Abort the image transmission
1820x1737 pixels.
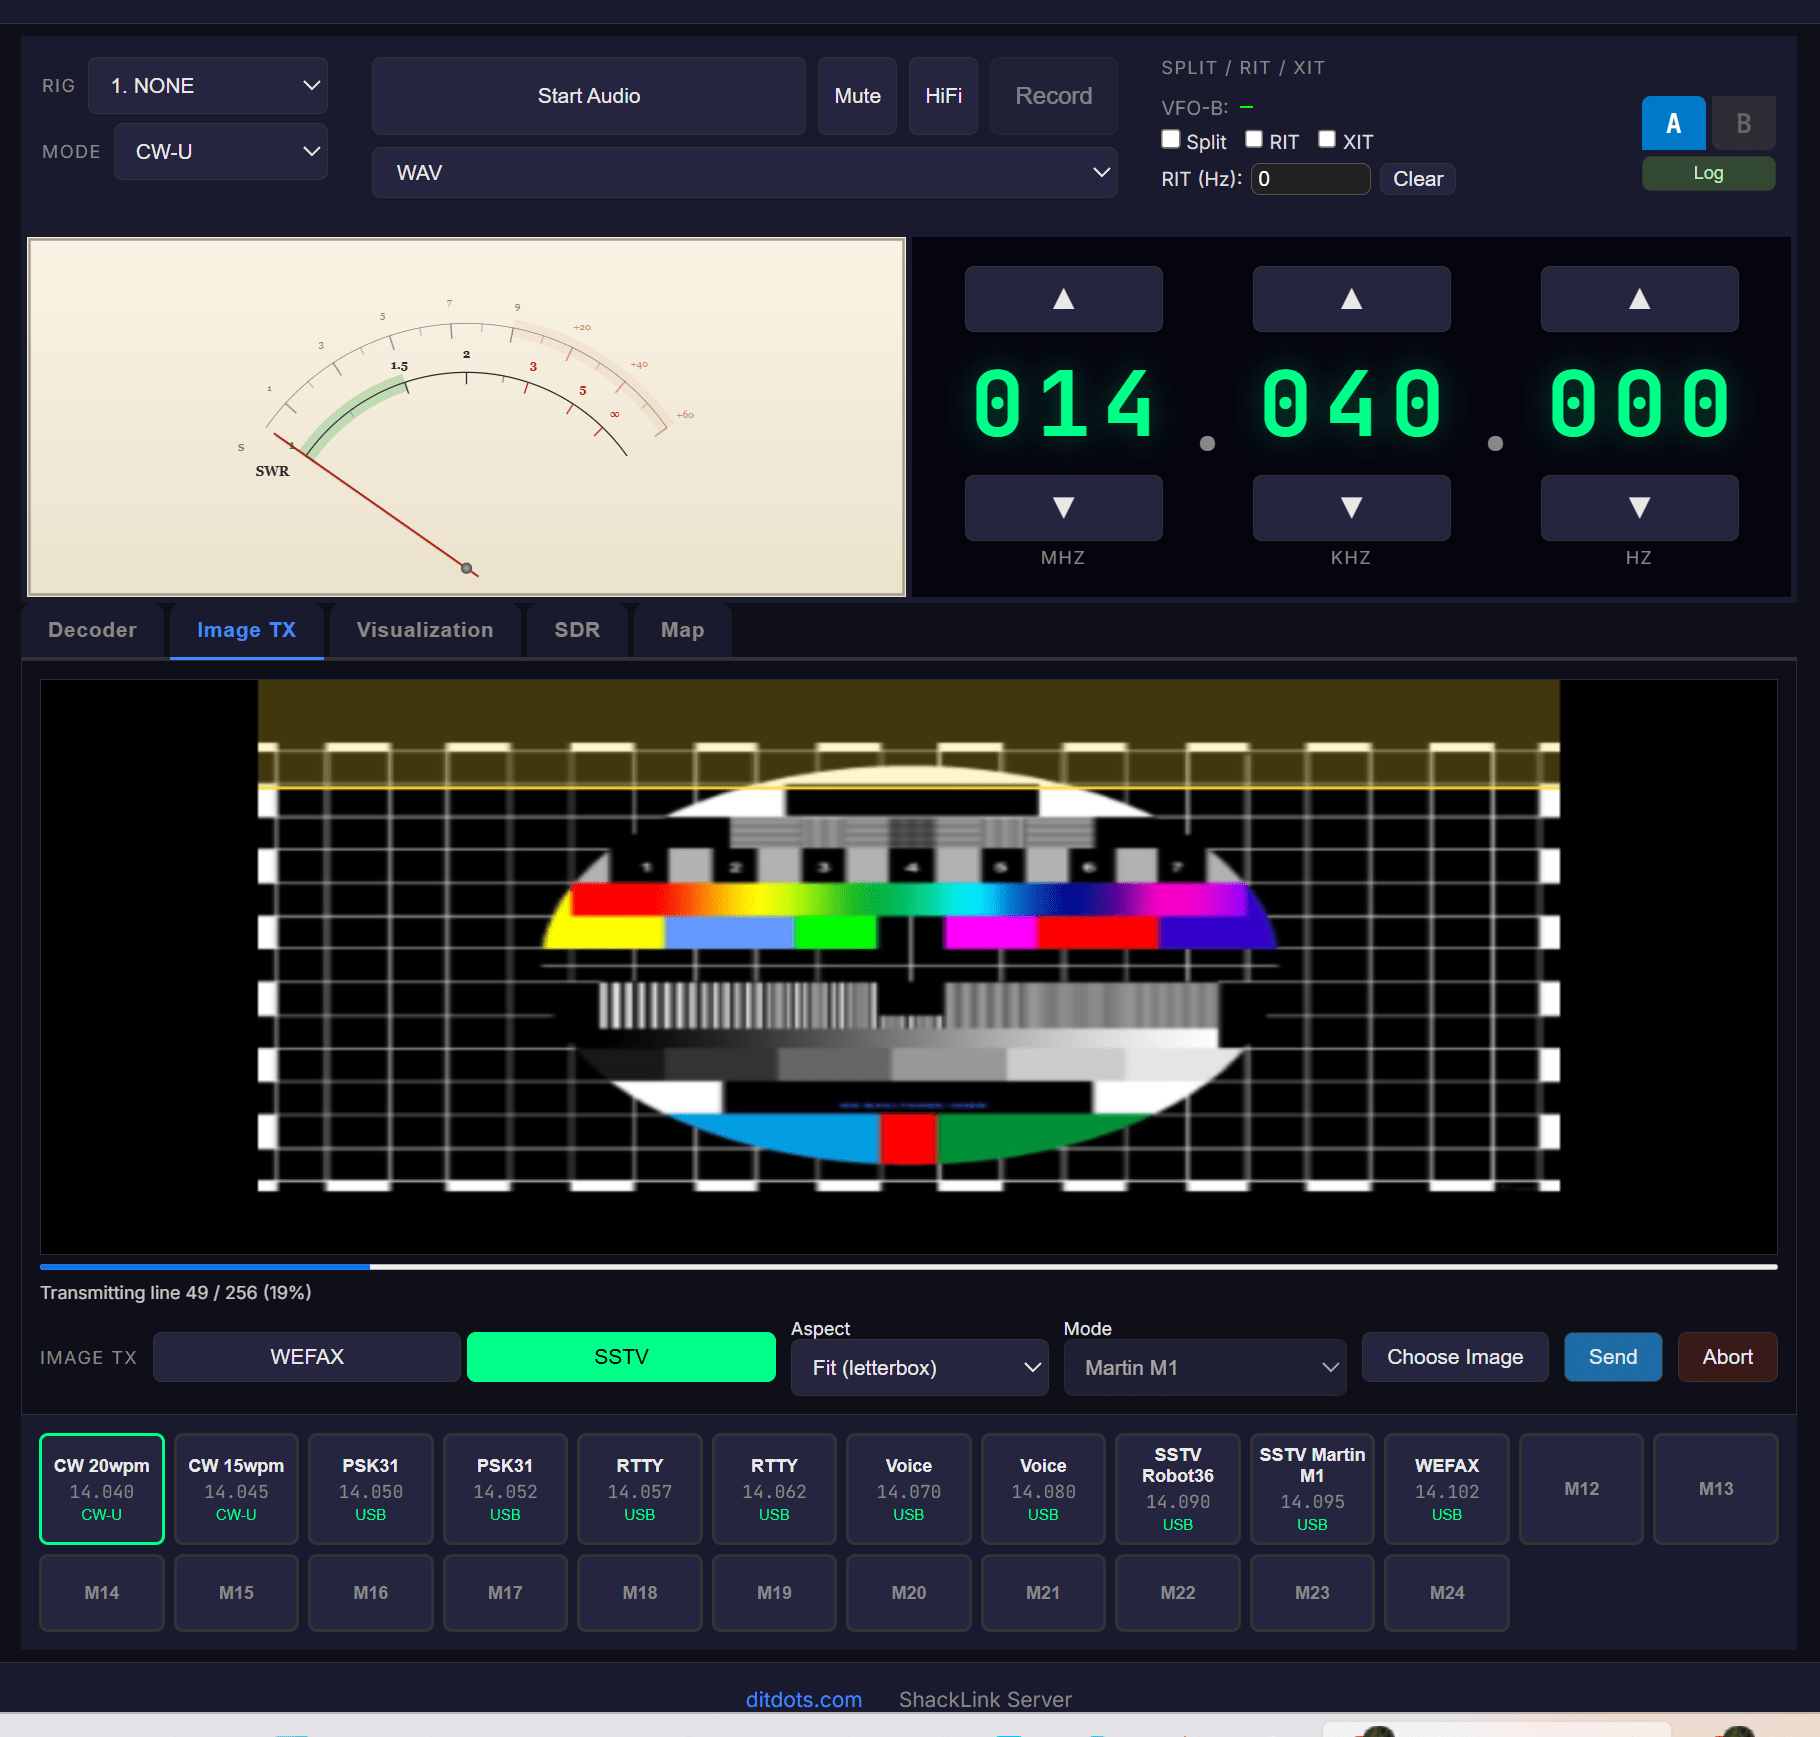pyautogui.click(x=1727, y=1357)
